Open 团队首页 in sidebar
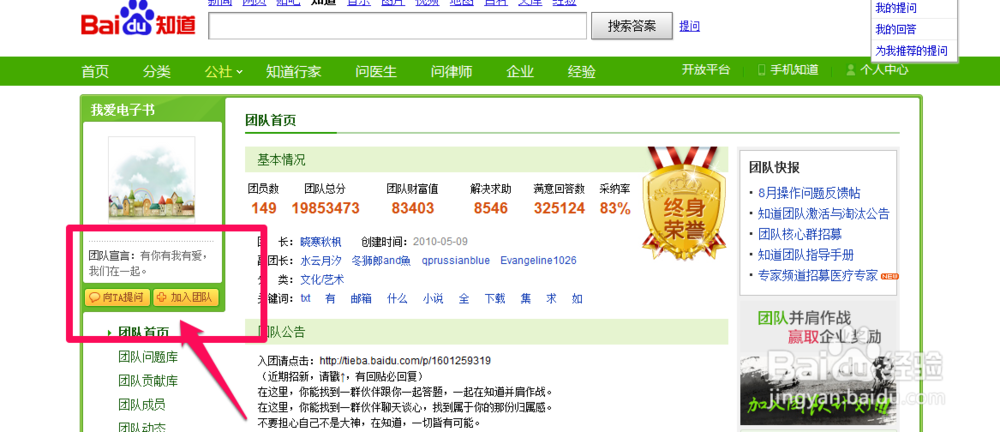 point(143,332)
